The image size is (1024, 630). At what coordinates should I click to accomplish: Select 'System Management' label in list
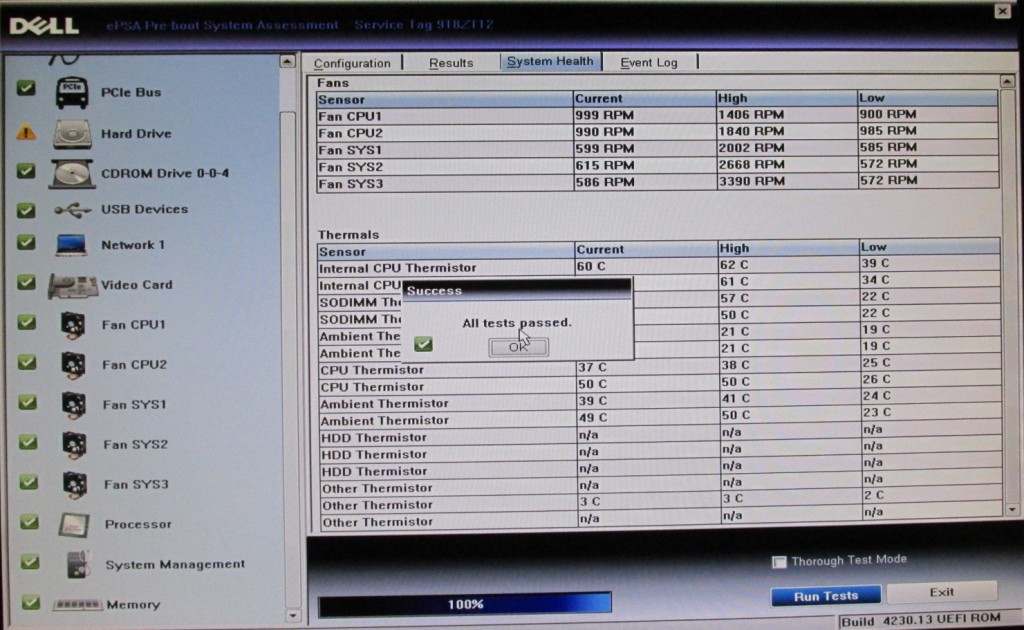coord(175,564)
